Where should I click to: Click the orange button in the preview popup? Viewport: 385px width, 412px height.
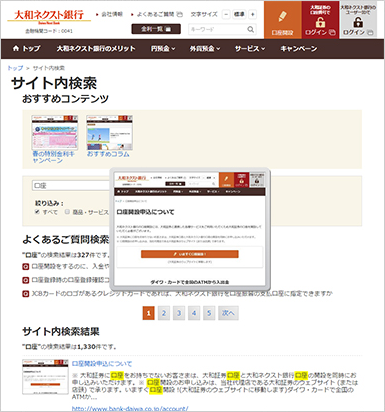(x=190, y=254)
